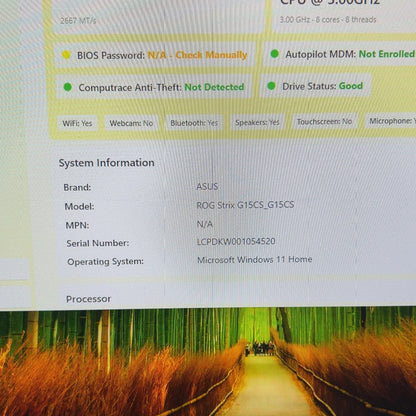Image resolution: width=416 pixels, height=416 pixels.
Task: Click the green Computrace Anti-Theft status dot
Action: click(67, 87)
